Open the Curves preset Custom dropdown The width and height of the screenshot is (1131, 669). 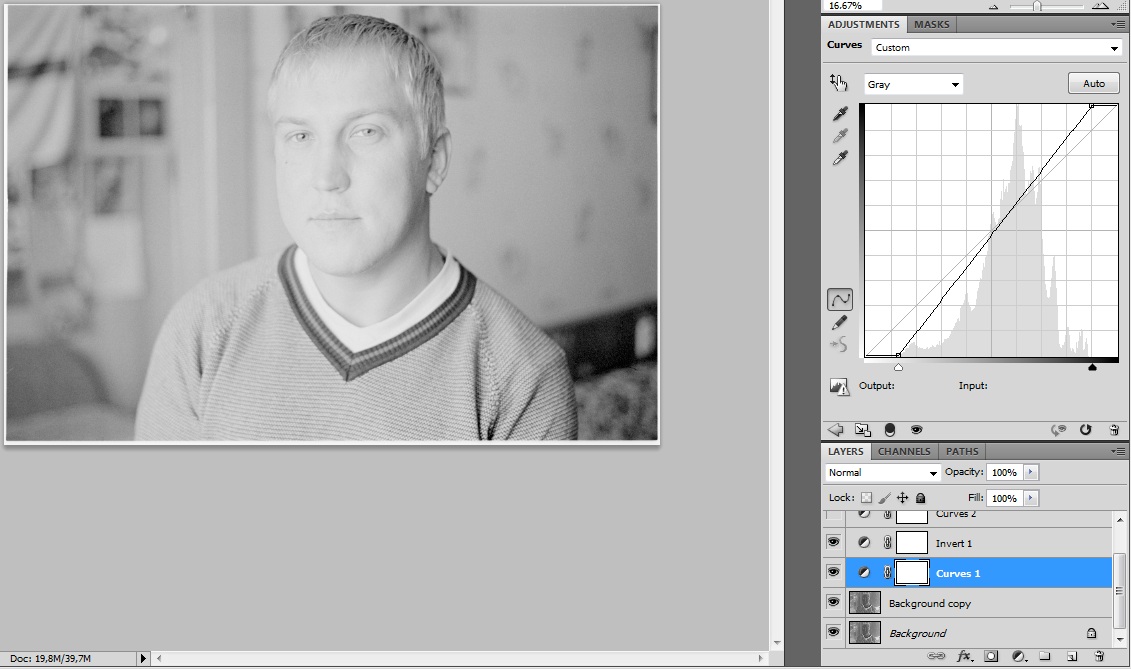point(996,48)
